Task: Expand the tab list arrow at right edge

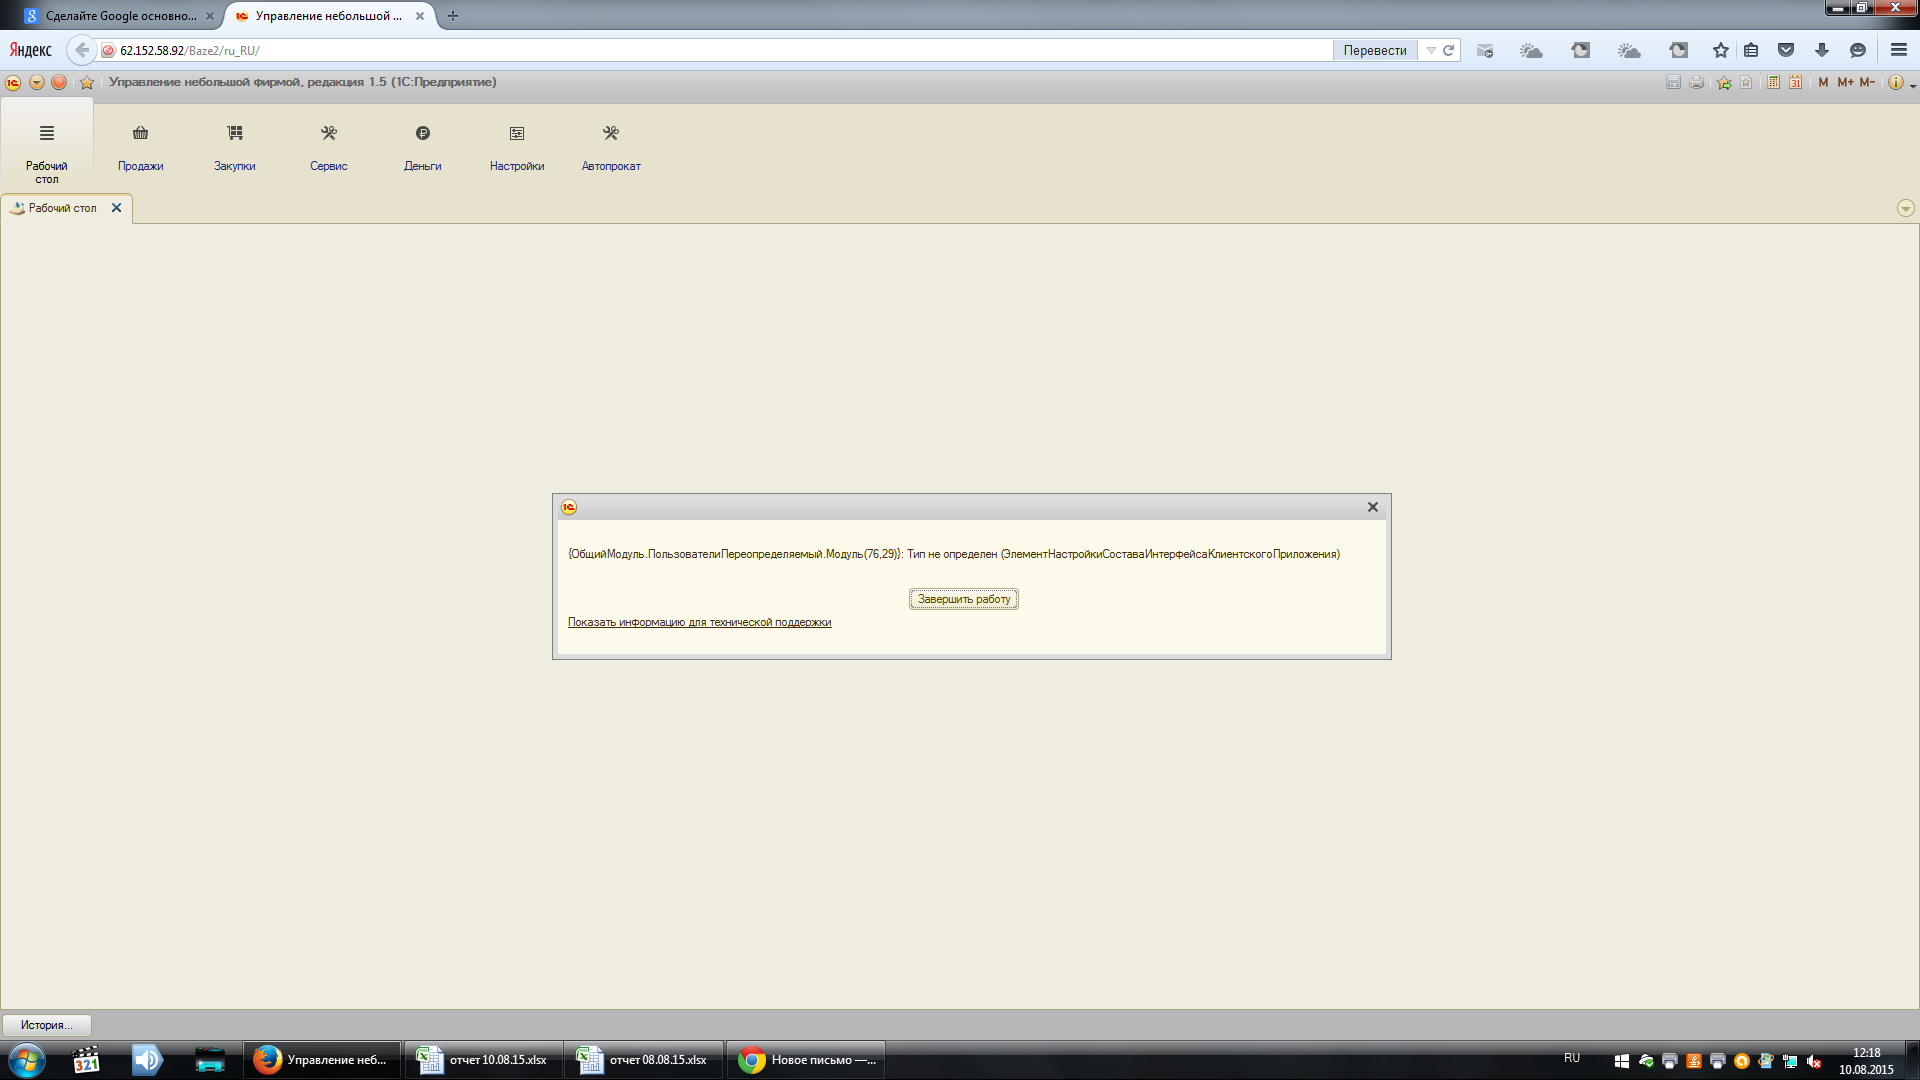Action: pos(1905,208)
